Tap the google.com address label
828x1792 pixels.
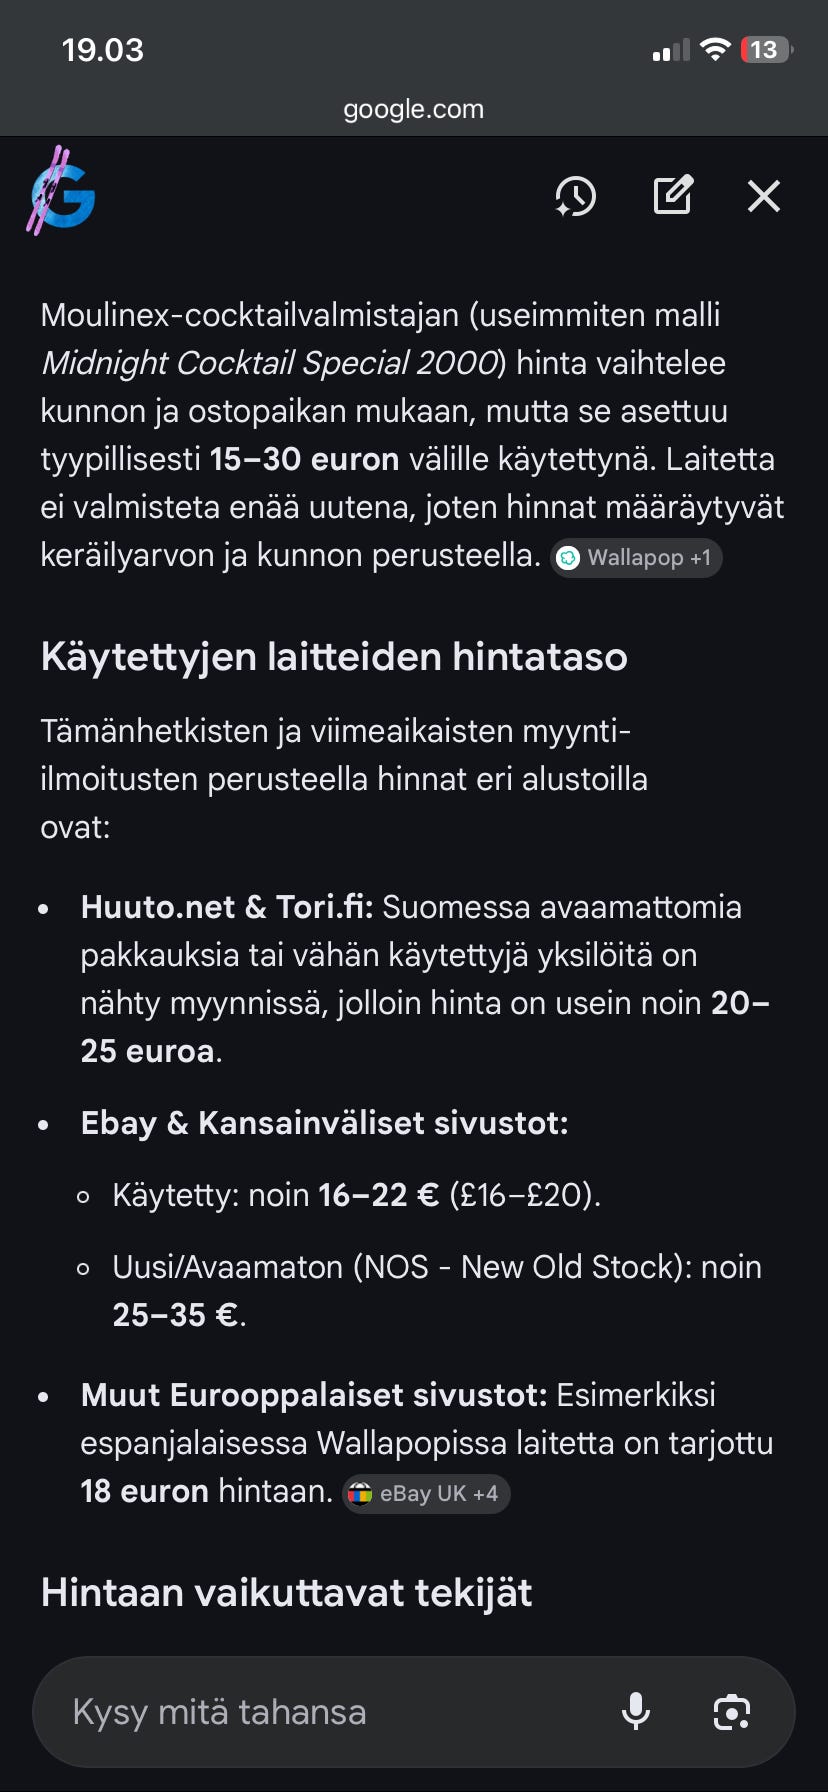tap(413, 109)
